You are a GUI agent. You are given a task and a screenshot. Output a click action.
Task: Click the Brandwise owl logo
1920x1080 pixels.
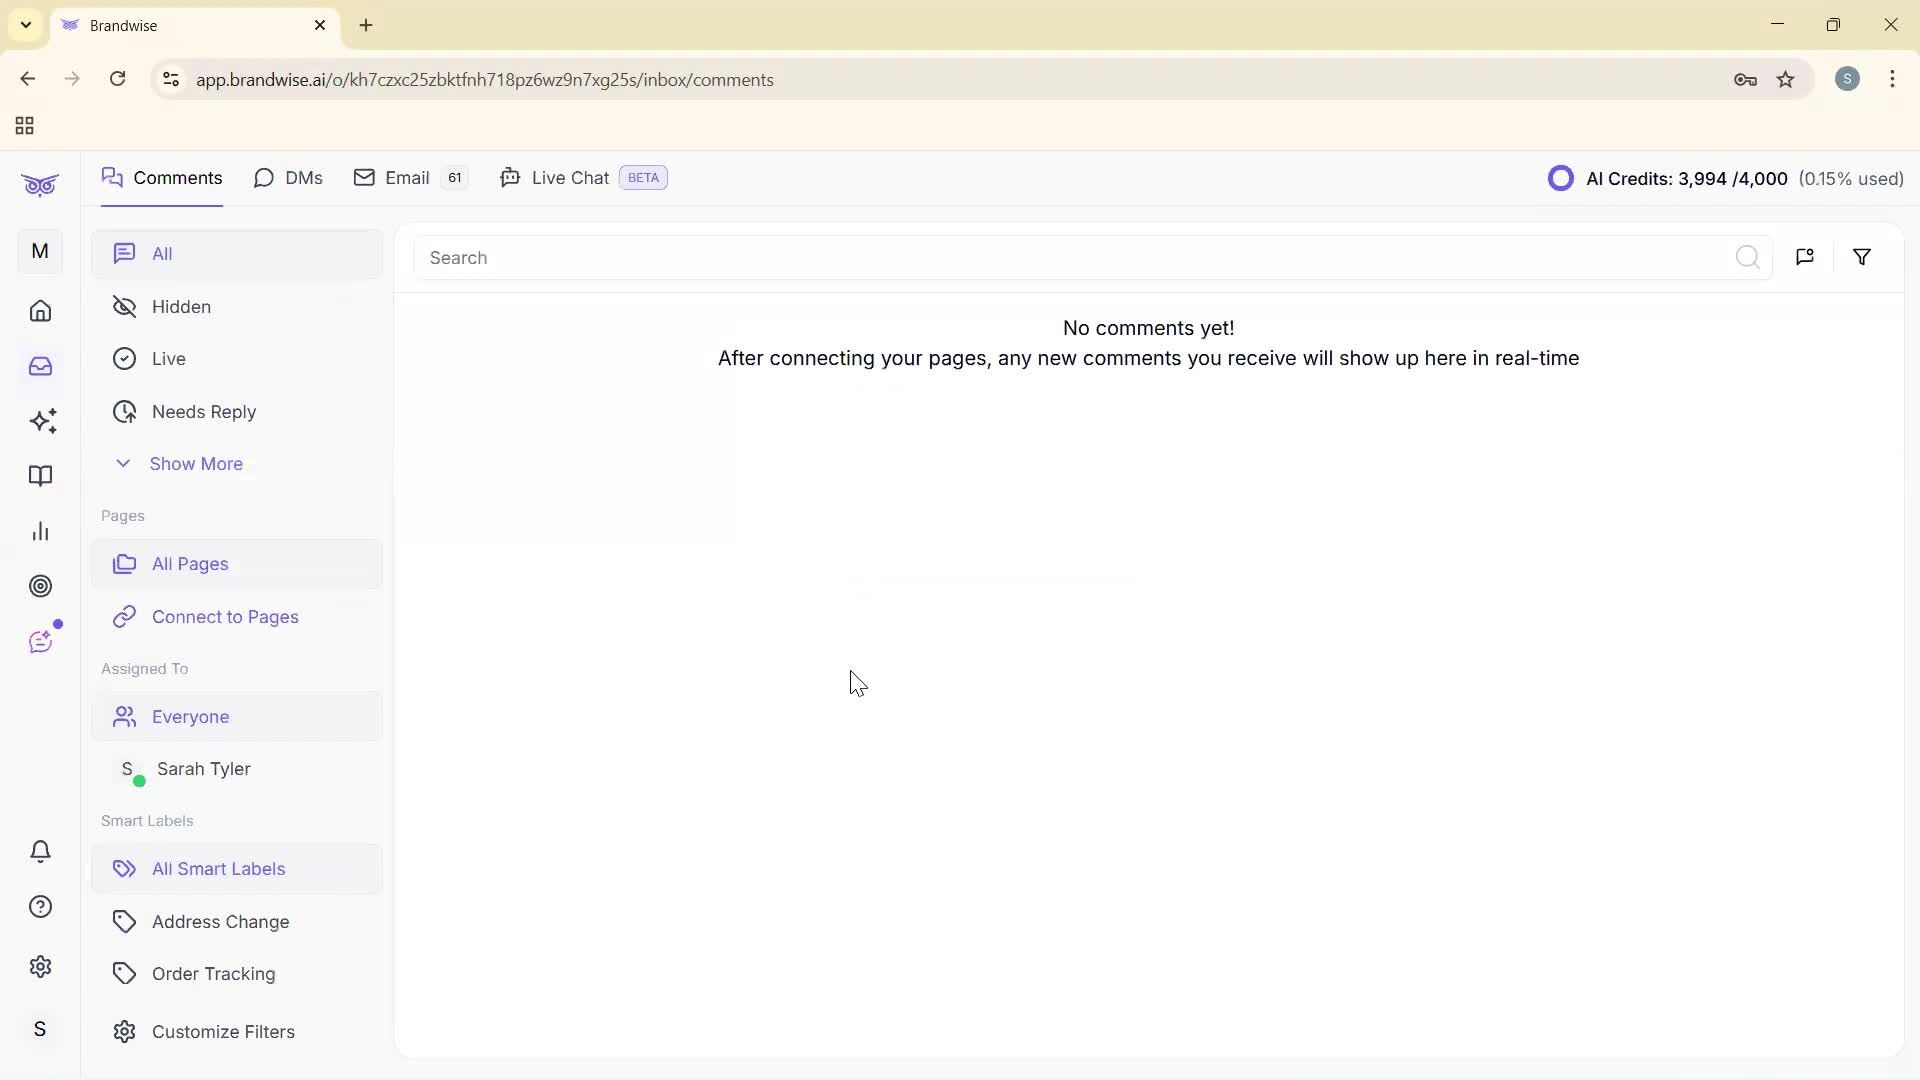[40, 184]
